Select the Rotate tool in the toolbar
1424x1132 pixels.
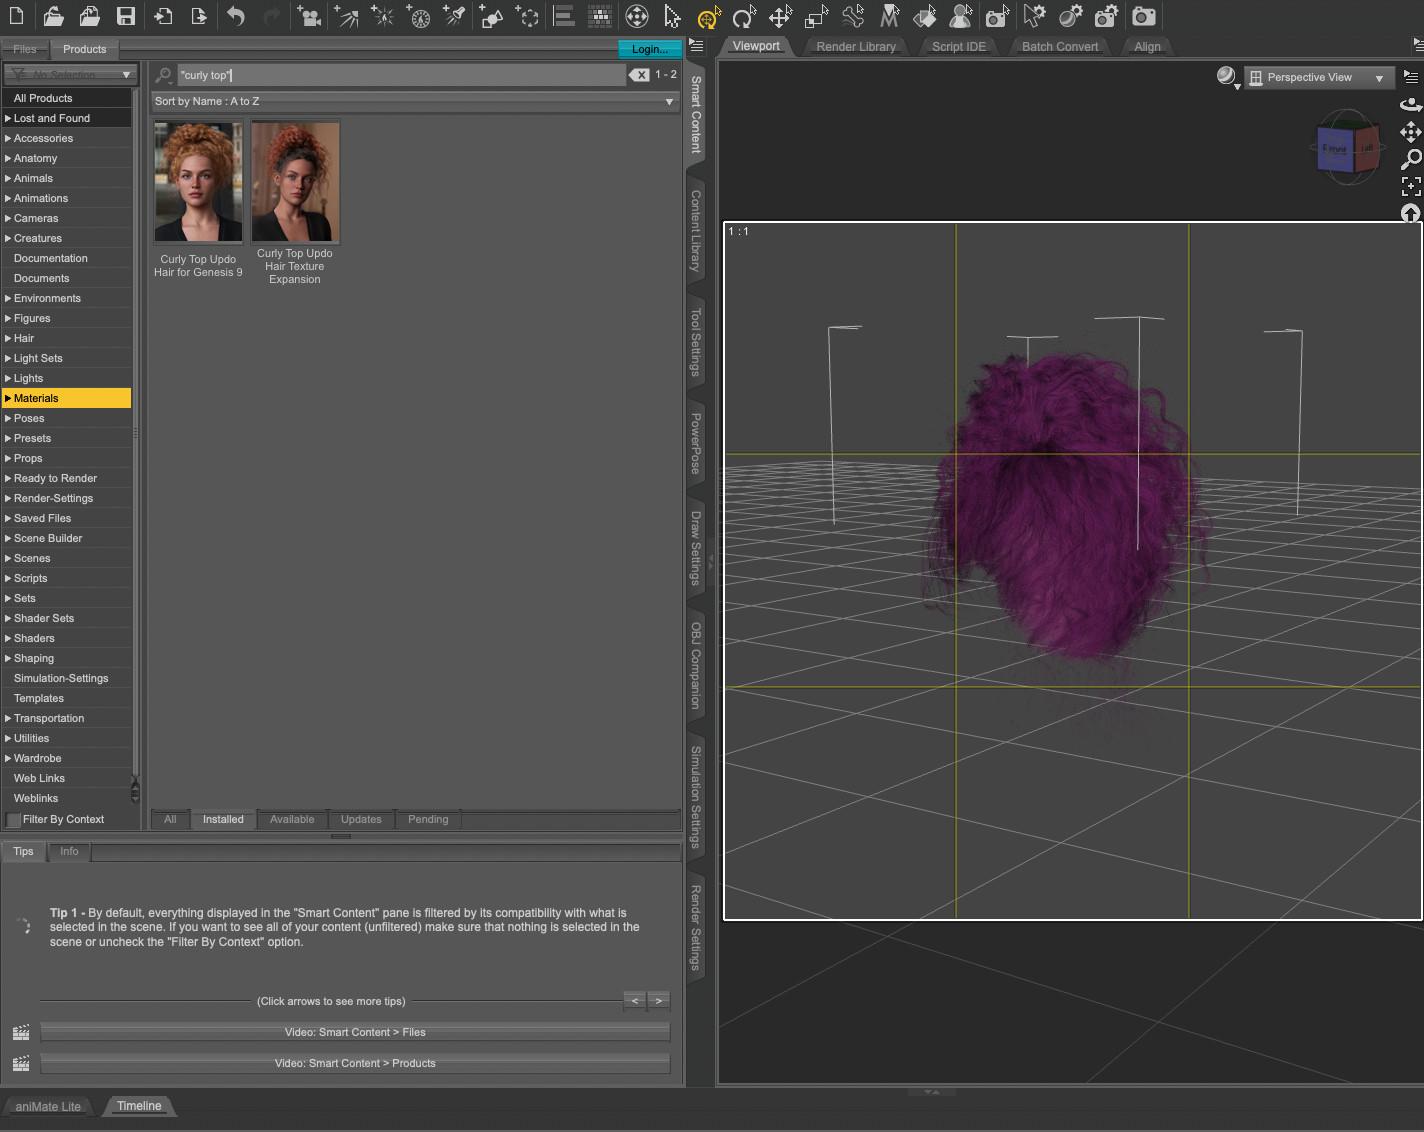pyautogui.click(x=743, y=17)
